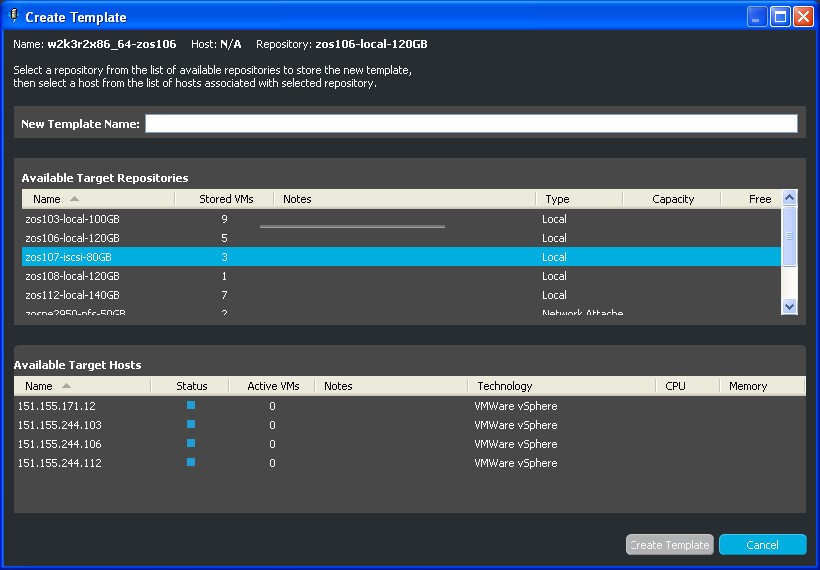Click VMWare vSphere for host 151.155.171.12
The image size is (820, 570).
(x=516, y=406)
